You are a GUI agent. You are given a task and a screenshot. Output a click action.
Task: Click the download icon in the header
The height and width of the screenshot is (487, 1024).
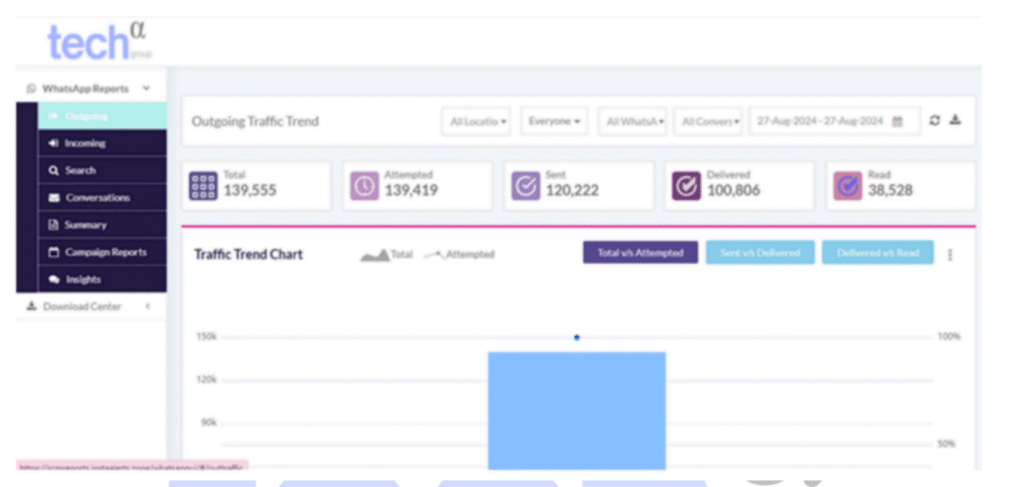[x=955, y=121]
